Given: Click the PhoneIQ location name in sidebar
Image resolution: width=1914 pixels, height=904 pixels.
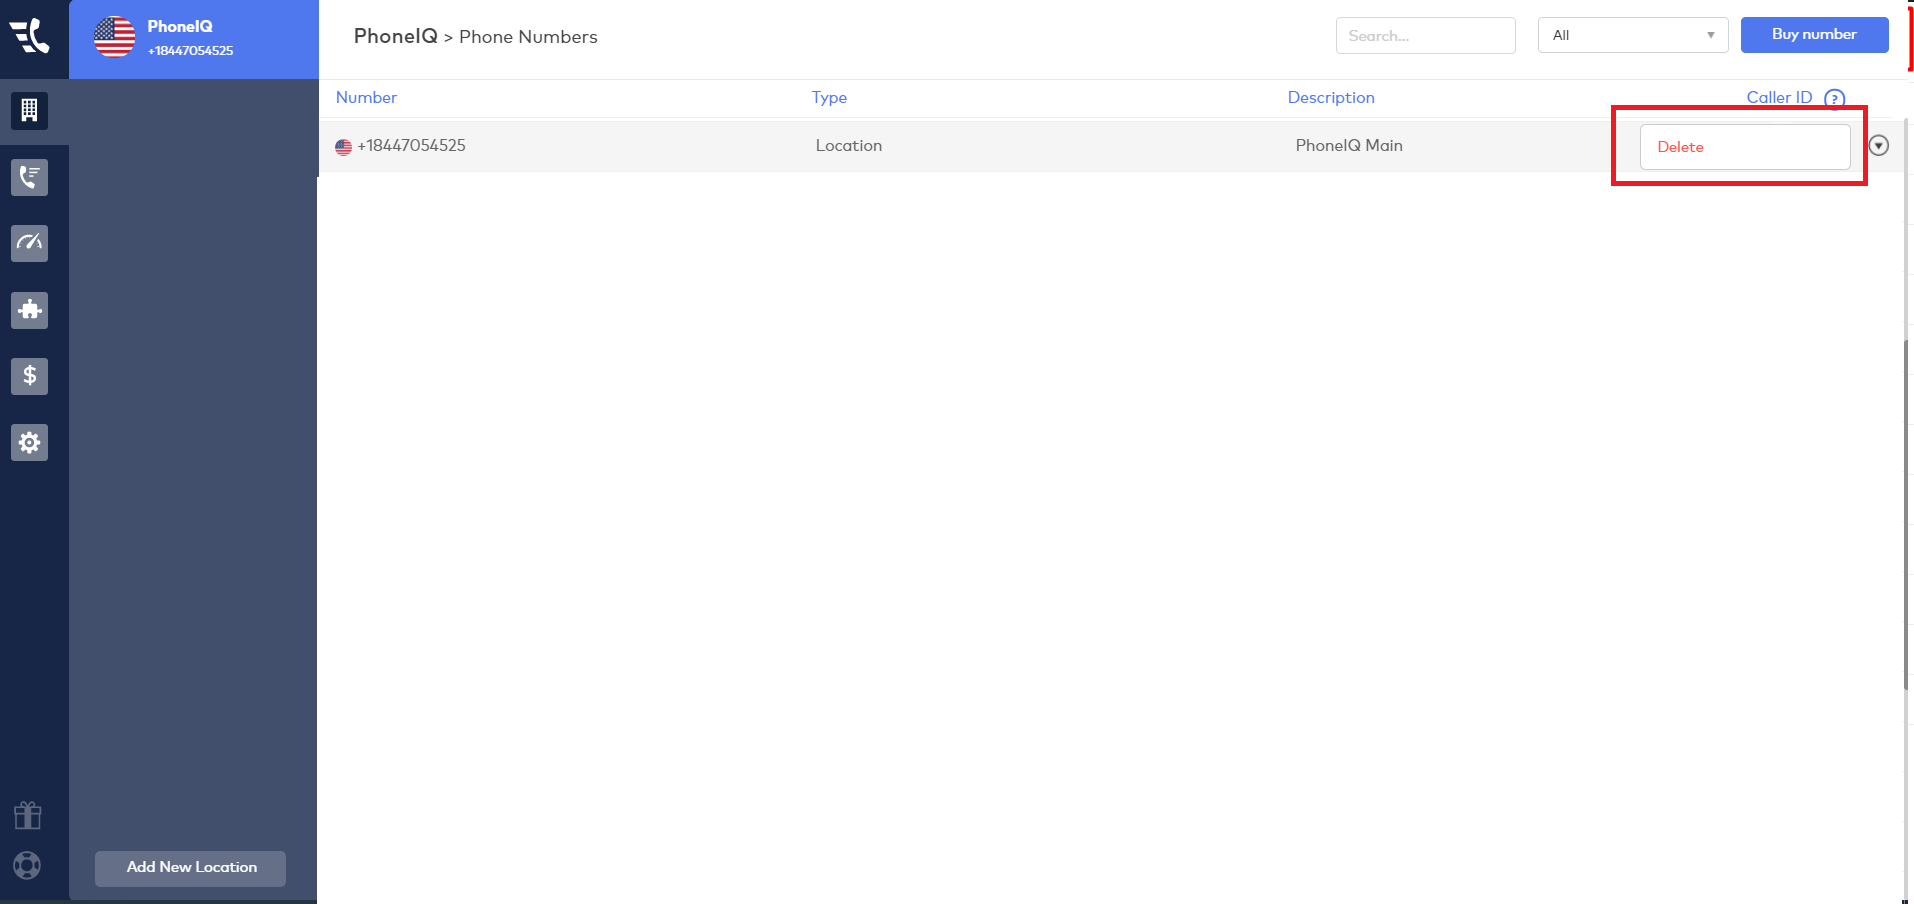Looking at the screenshot, I should 180,27.
